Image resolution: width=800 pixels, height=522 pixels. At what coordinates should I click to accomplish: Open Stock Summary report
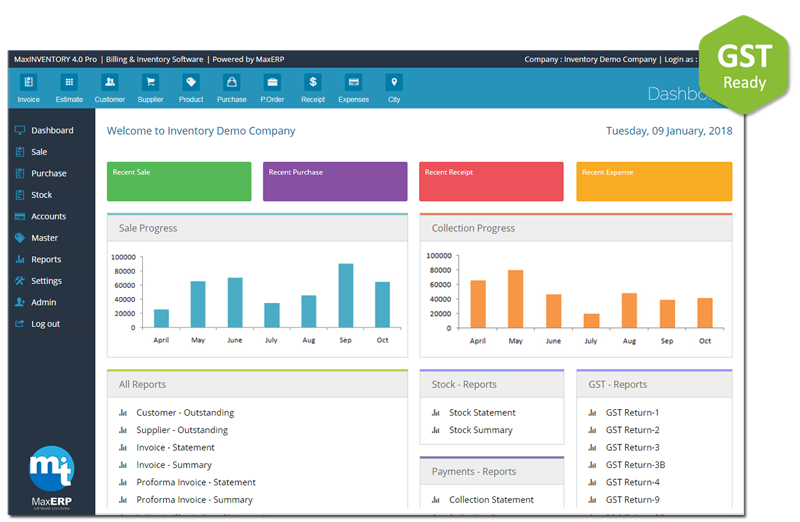pos(481,430)
